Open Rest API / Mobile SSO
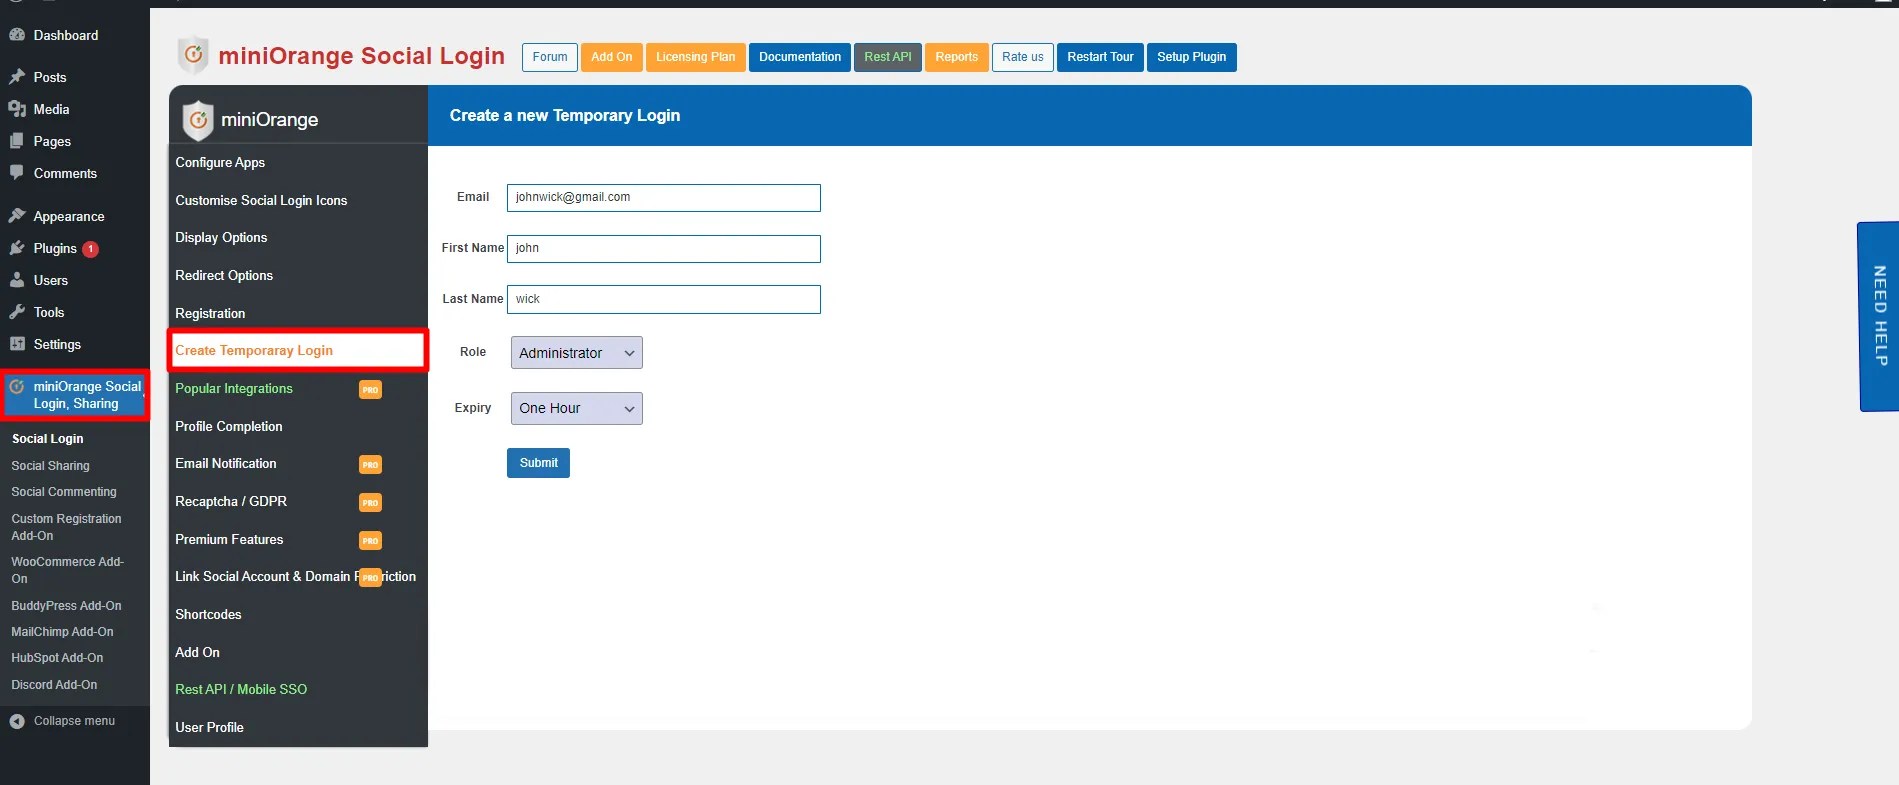Image resolution: width=1899 pixels, height=785 pixels. (241, 689)
